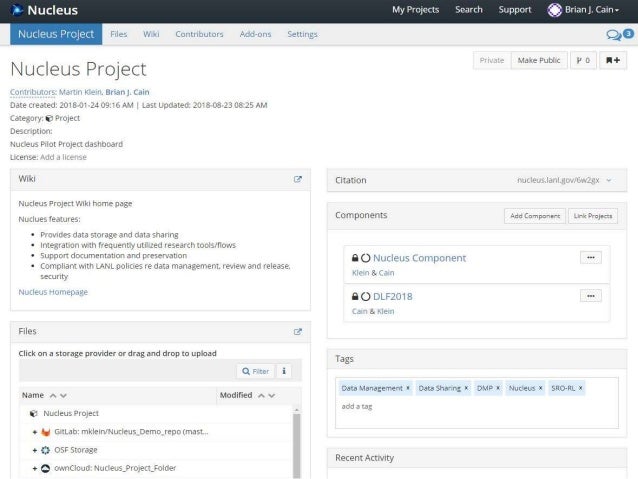Viewport: 638px width, 479px height.
Task: Remove the Data Management tag
Action: tap(408, 388)
